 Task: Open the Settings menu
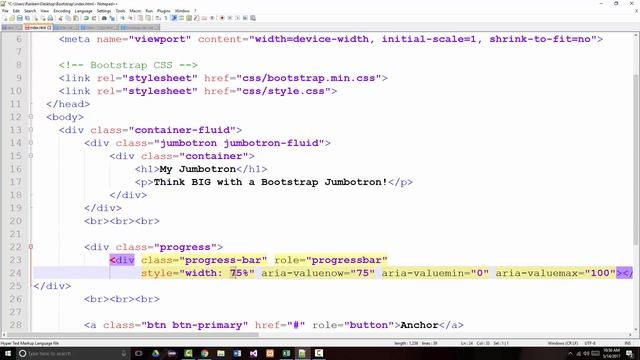click(x=104, y=11)
